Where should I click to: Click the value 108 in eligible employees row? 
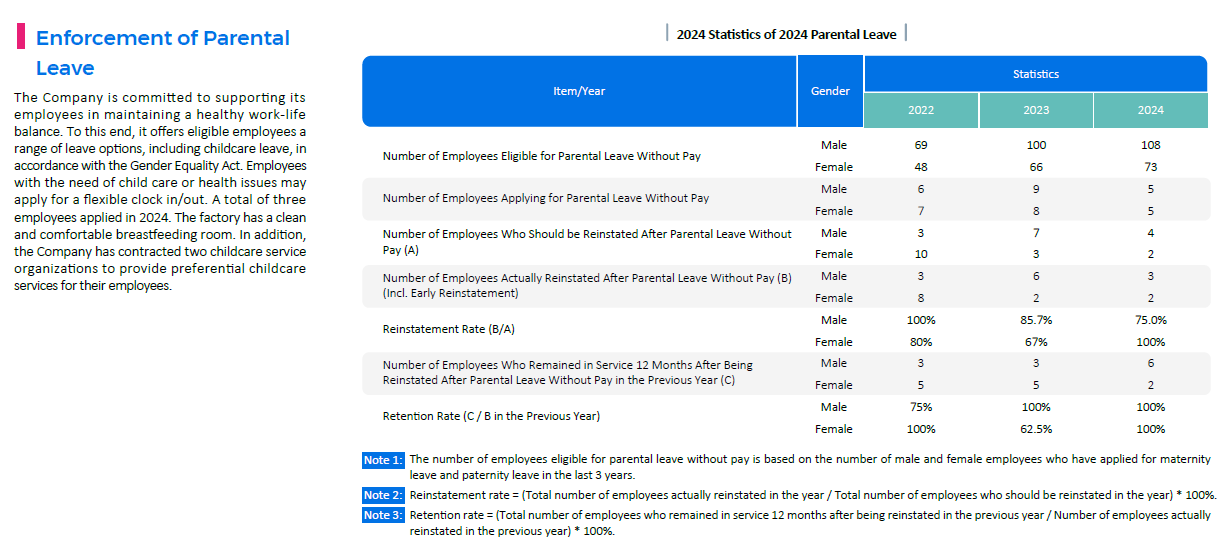tap(1150, 145)
